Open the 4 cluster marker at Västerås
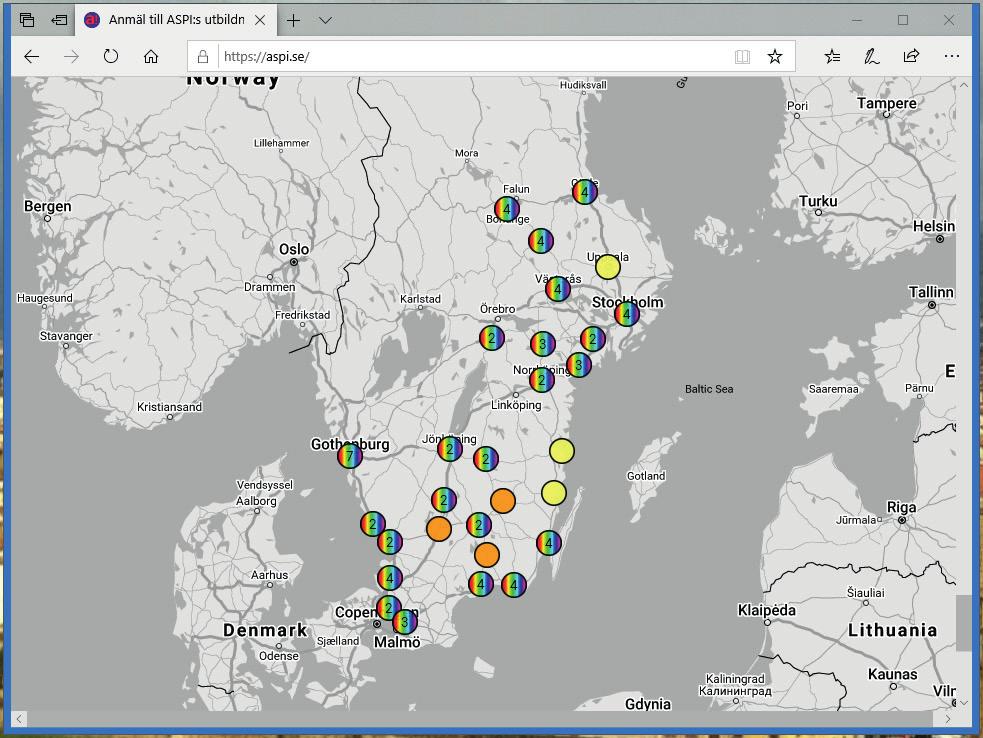The height and width of the screenshot is (738, 983). click(557, 289)
